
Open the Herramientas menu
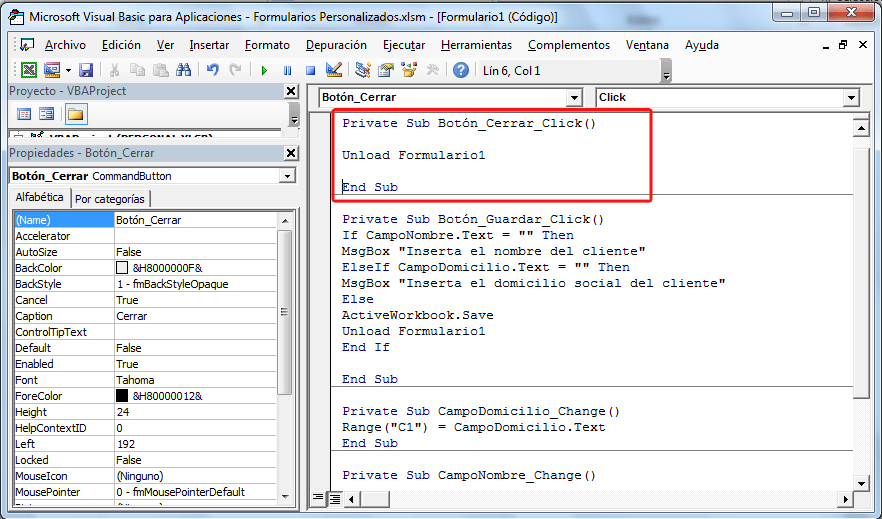click(x=476, y=45)
